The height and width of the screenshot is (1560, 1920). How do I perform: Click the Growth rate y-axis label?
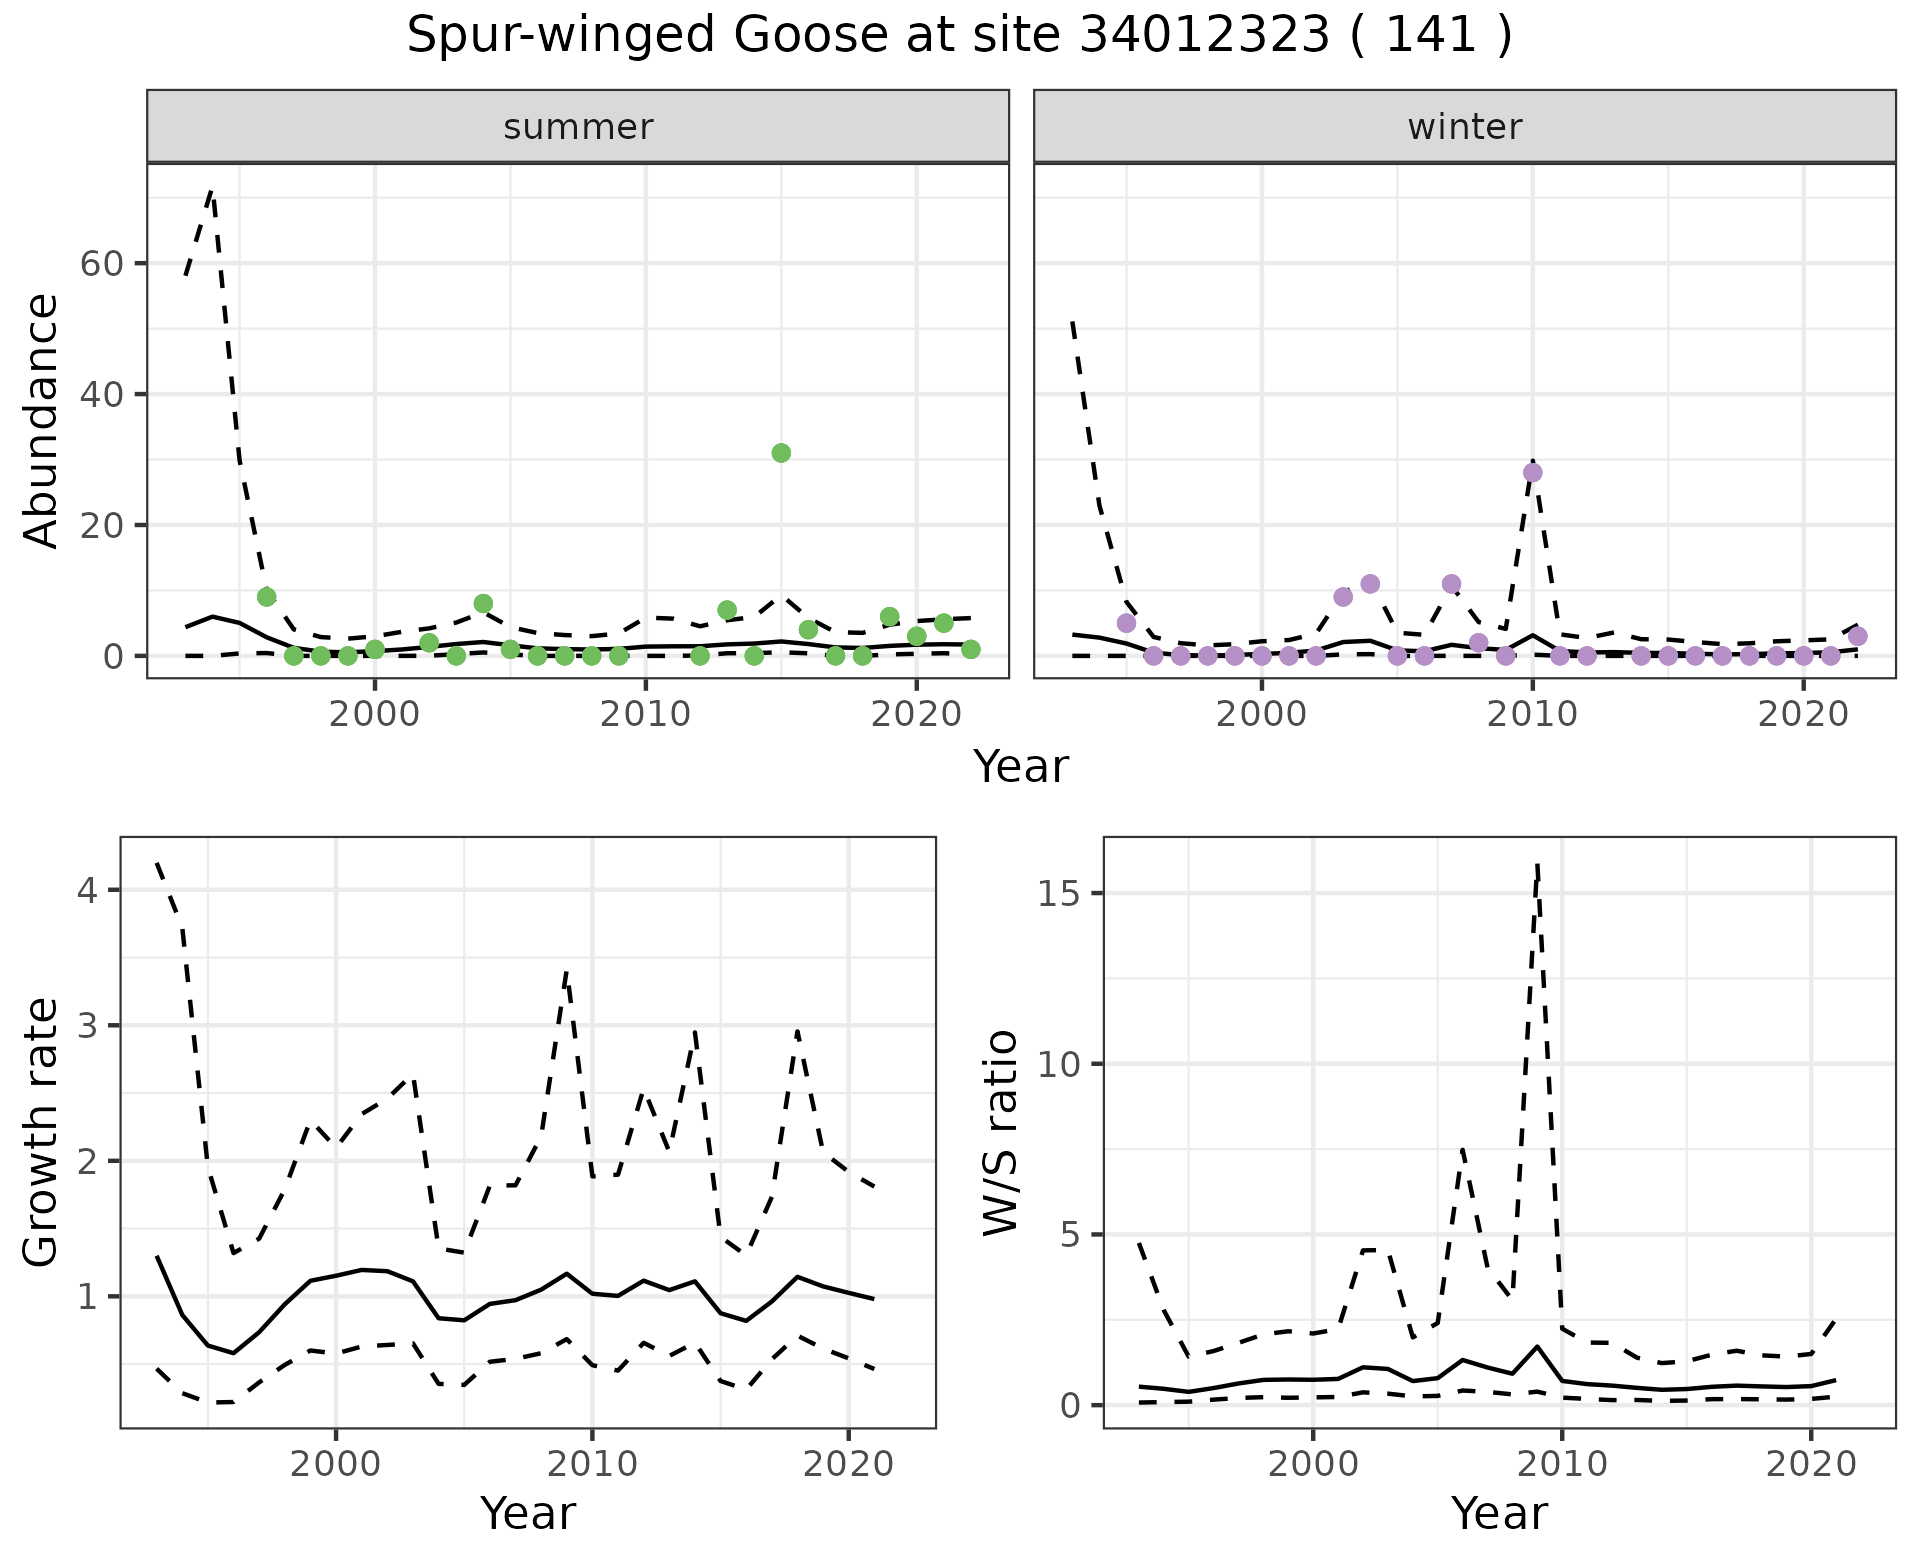pyautogui.click(x=42, y=1132)
